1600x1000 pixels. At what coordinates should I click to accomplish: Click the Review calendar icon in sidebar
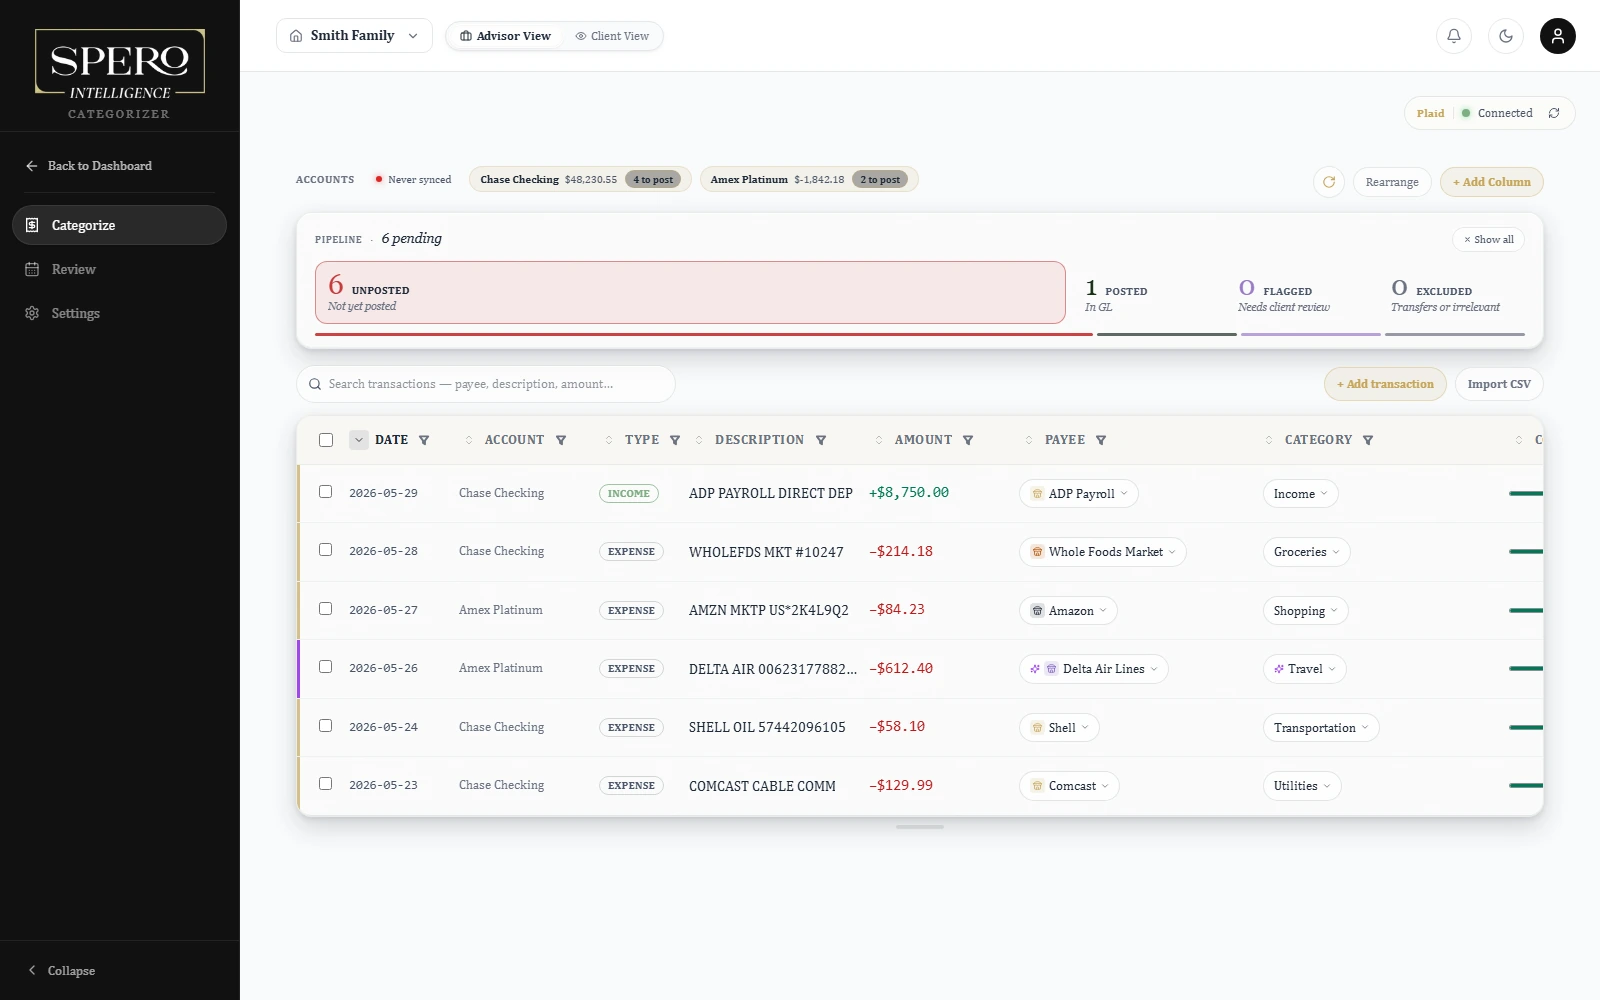(x=32, y=269)
